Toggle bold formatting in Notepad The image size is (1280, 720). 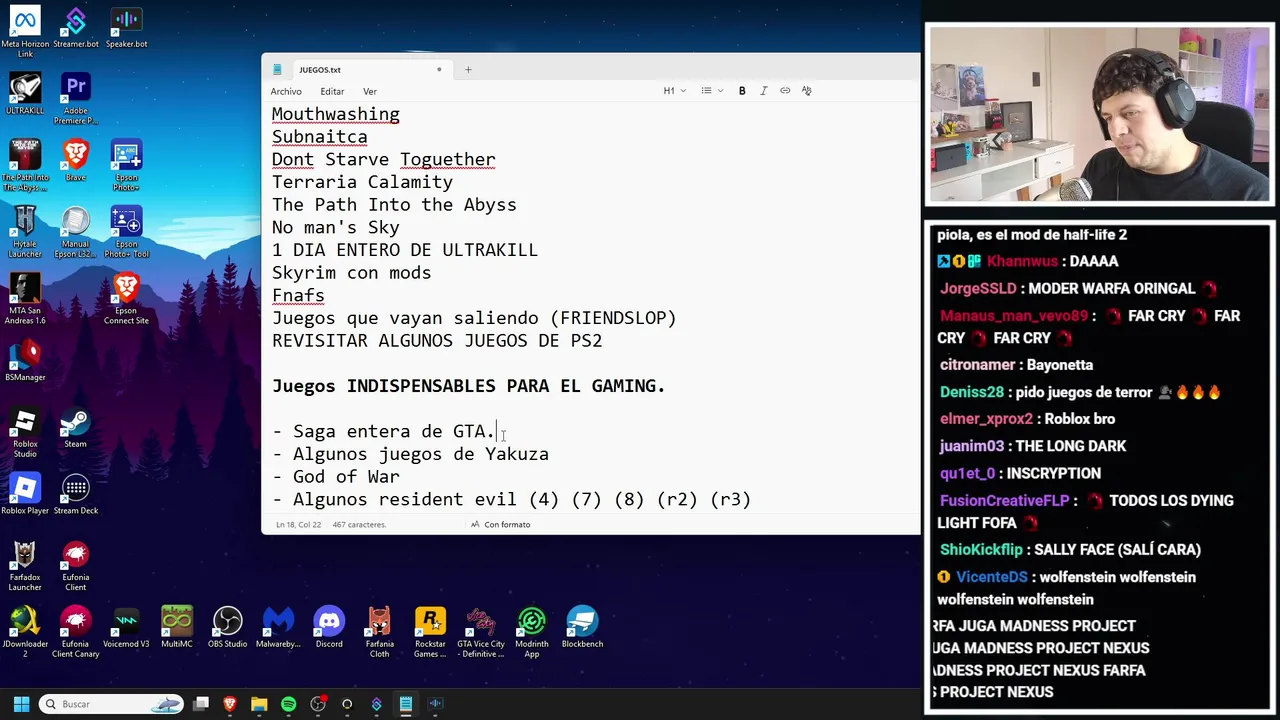742,91
